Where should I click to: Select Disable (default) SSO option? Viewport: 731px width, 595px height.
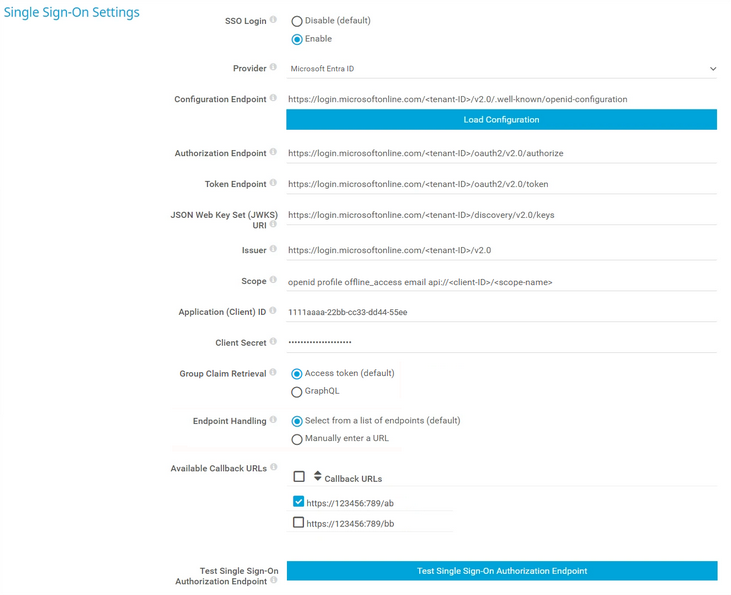tap(297, 21)
